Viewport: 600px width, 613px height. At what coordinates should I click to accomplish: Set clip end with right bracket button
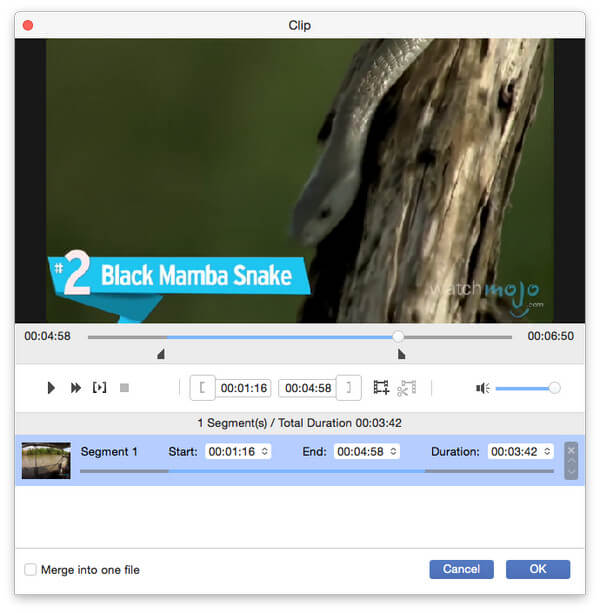[x=349, y=388]
